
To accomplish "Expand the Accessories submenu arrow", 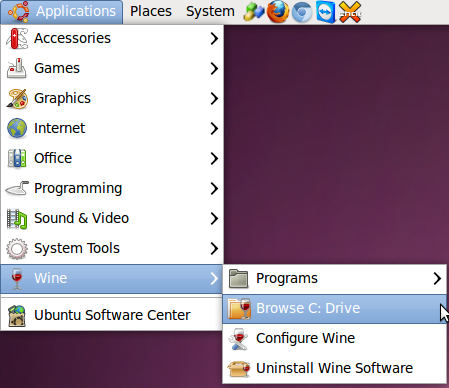I will [x=214, y=38].
